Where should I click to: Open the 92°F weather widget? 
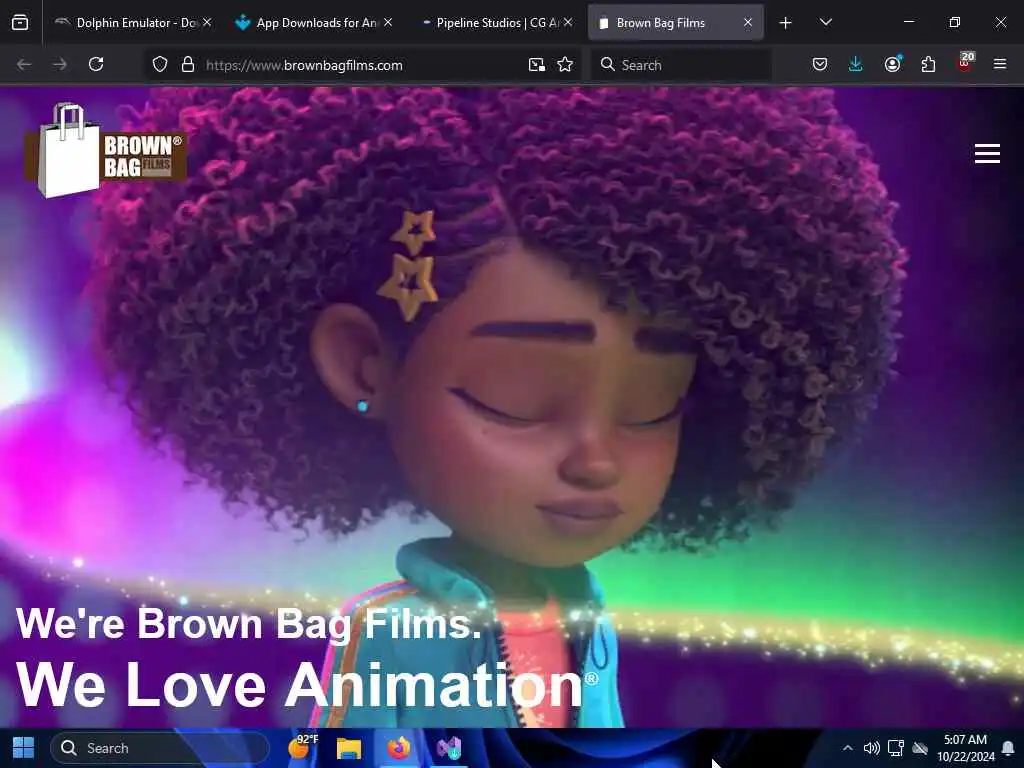point(302,746)
